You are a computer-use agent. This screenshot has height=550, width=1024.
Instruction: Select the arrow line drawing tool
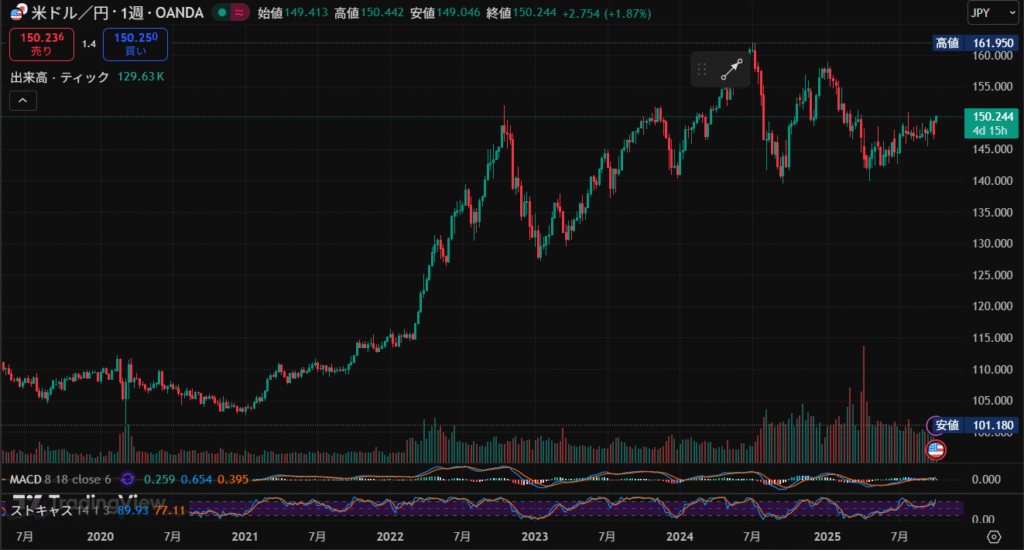click(733, 69)
